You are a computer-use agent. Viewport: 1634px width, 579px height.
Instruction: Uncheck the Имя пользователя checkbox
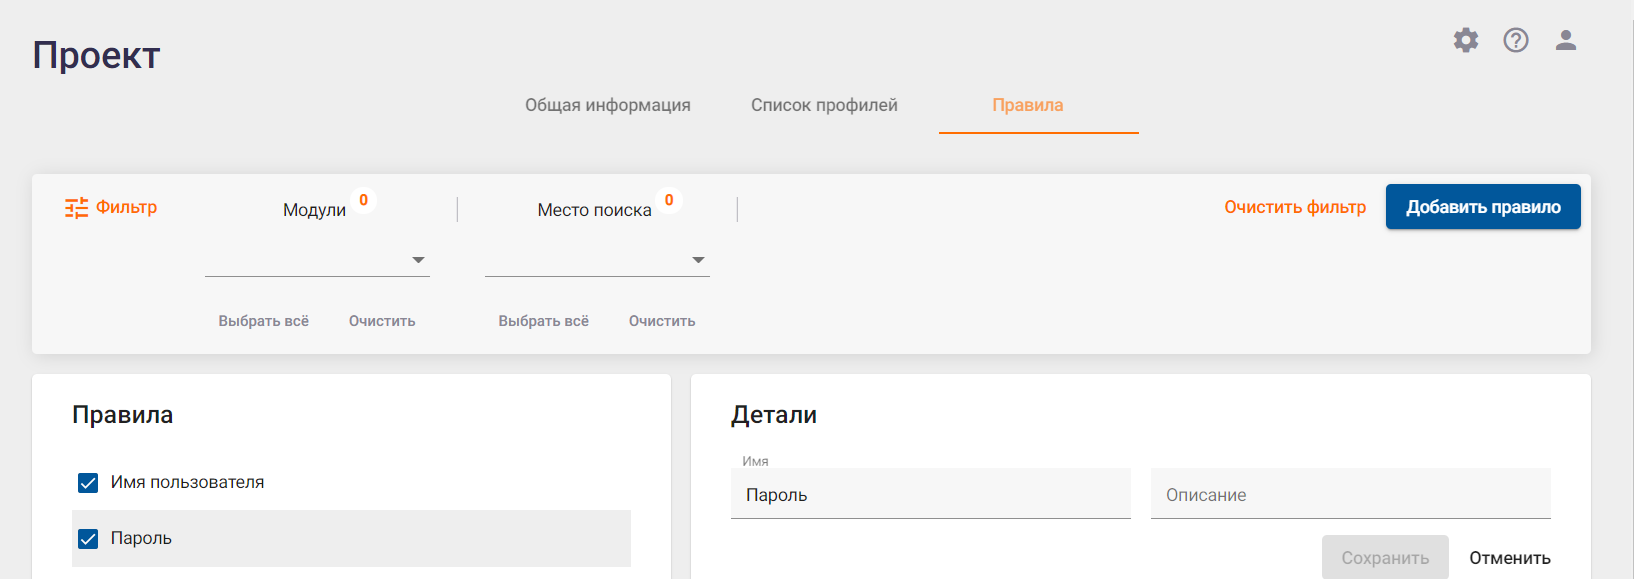click(x=88, y=483)
